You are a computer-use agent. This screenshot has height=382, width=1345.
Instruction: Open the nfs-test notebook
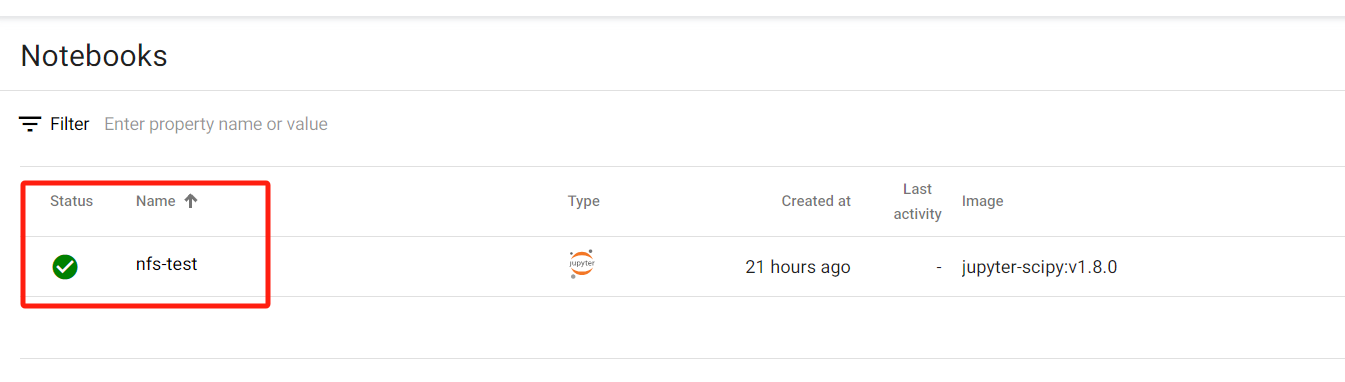(x=167, y=265)
